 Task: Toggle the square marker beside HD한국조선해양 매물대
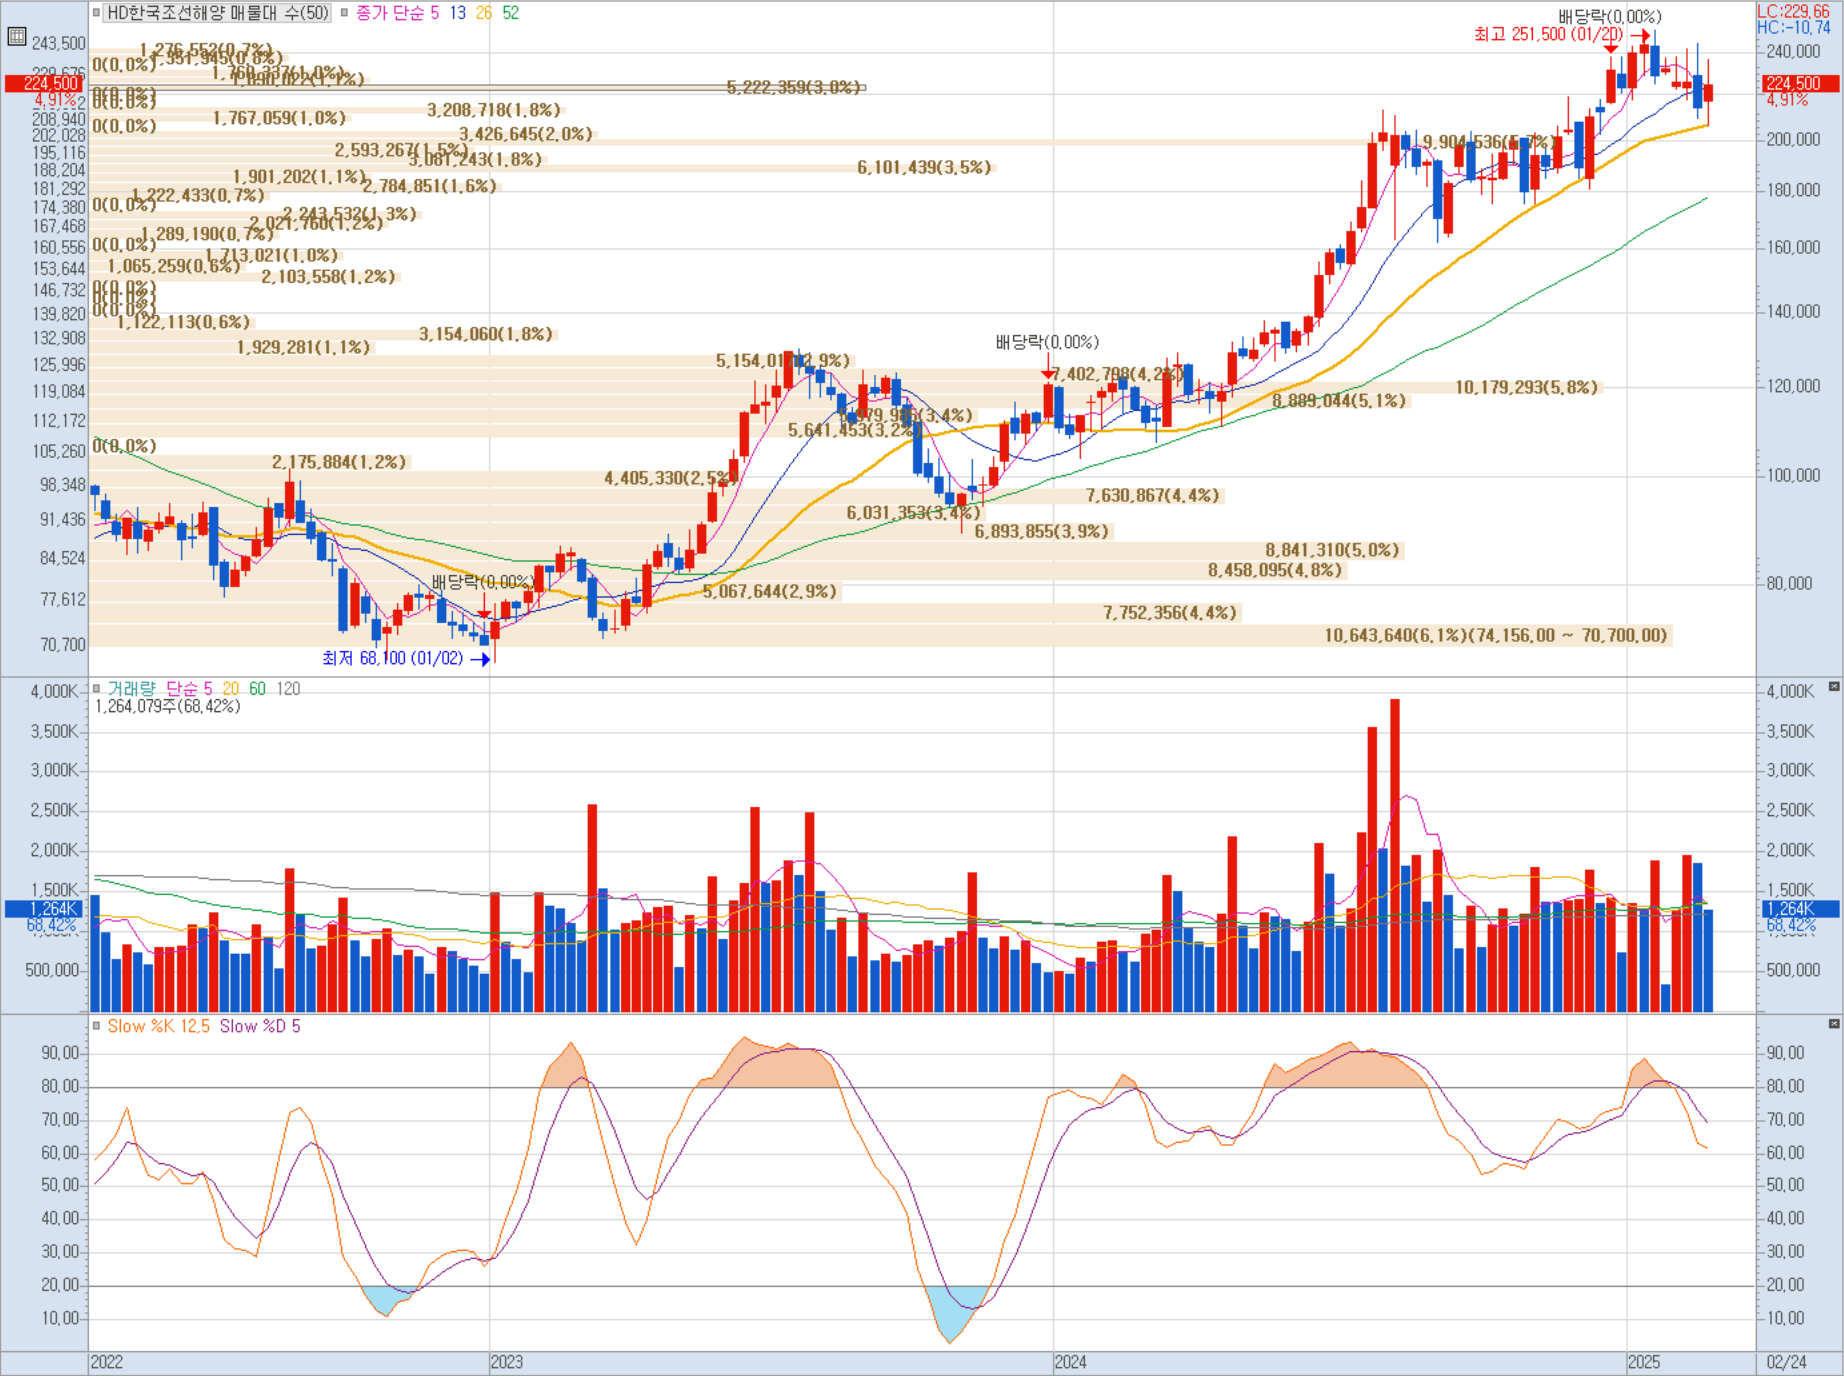[x=97, y=13]
